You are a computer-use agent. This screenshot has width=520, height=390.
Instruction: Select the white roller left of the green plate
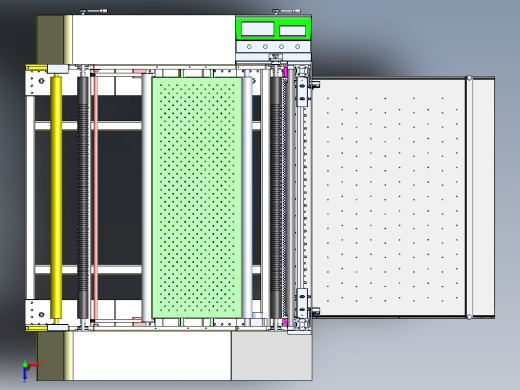(x=147, y=197)
